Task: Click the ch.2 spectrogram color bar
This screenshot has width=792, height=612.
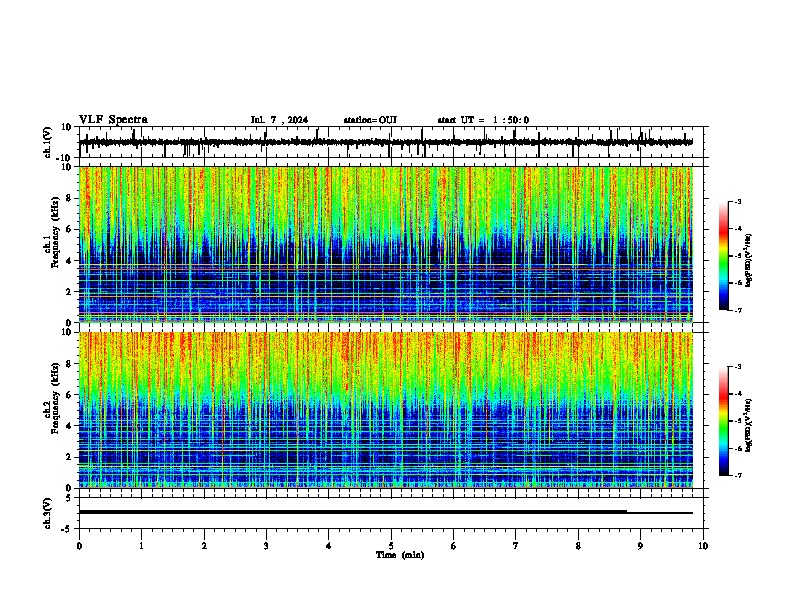Action: pos(724,421)
